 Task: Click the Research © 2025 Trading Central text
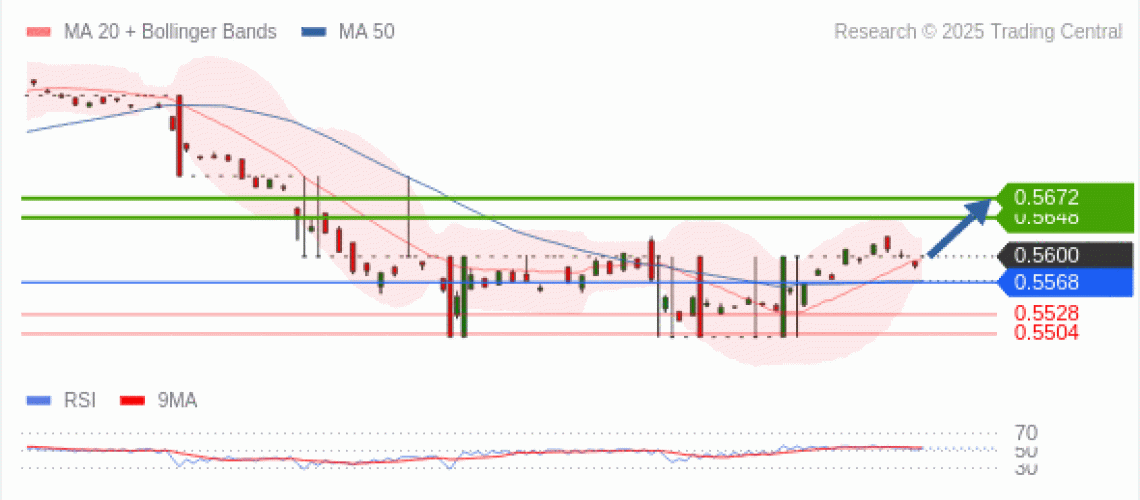pos(978,32)
